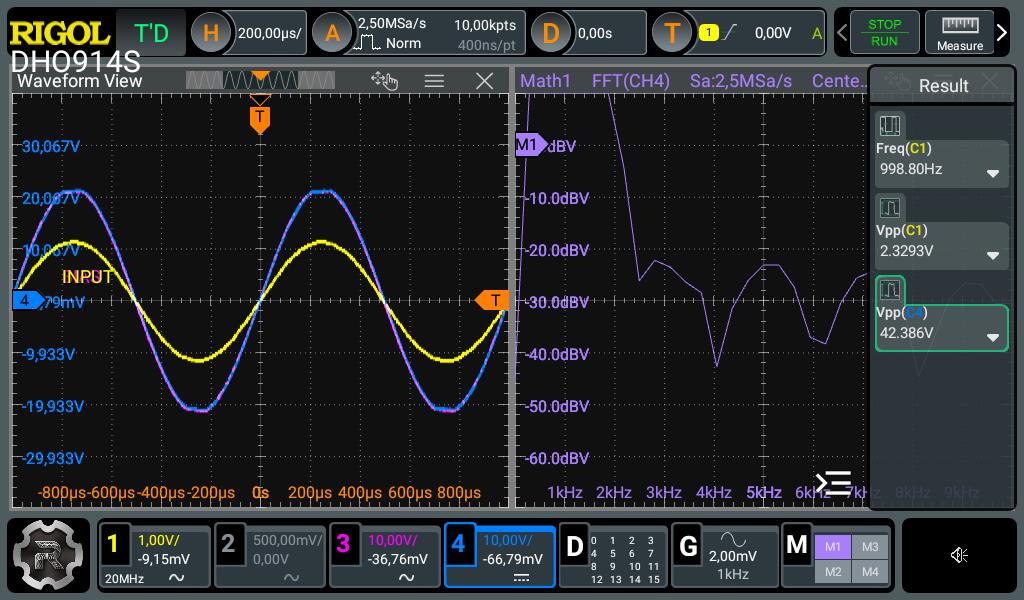1024x600 pixels.
Task: Click the Sa:2,5MSa/s header label
Action: coord(741,81)
